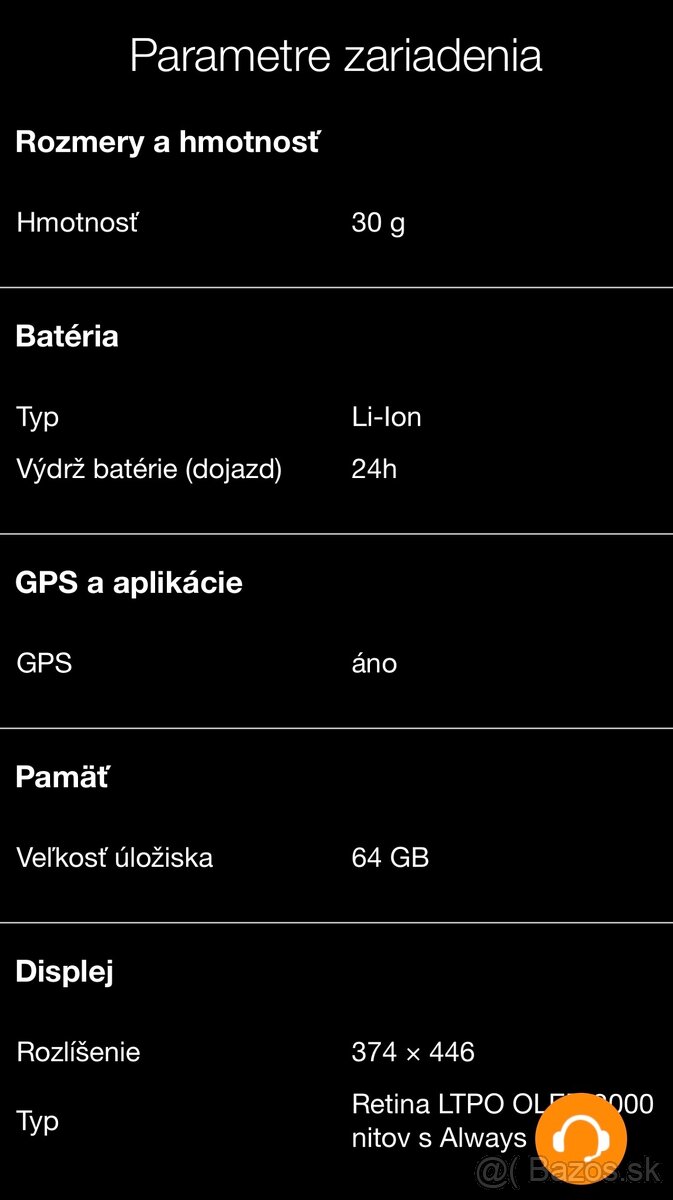673x1200 pixels.
Task: Click the "Parametre zariadenia" page title
Action: point(336,56)
